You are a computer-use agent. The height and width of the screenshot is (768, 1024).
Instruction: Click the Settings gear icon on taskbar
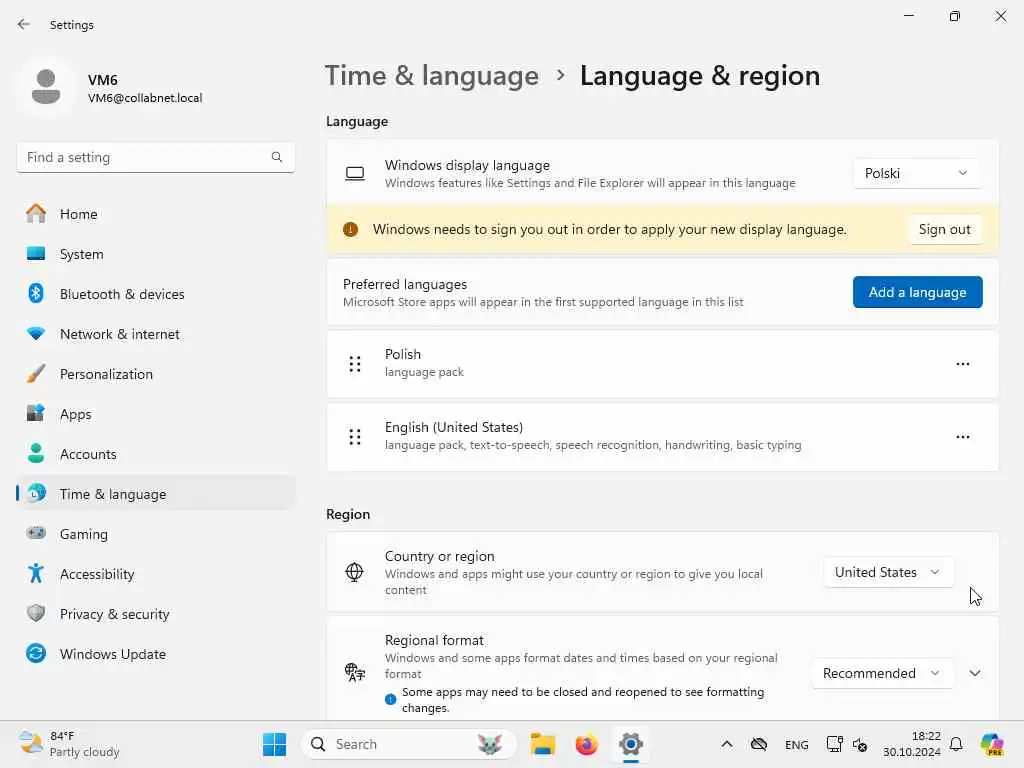point(630,744)
